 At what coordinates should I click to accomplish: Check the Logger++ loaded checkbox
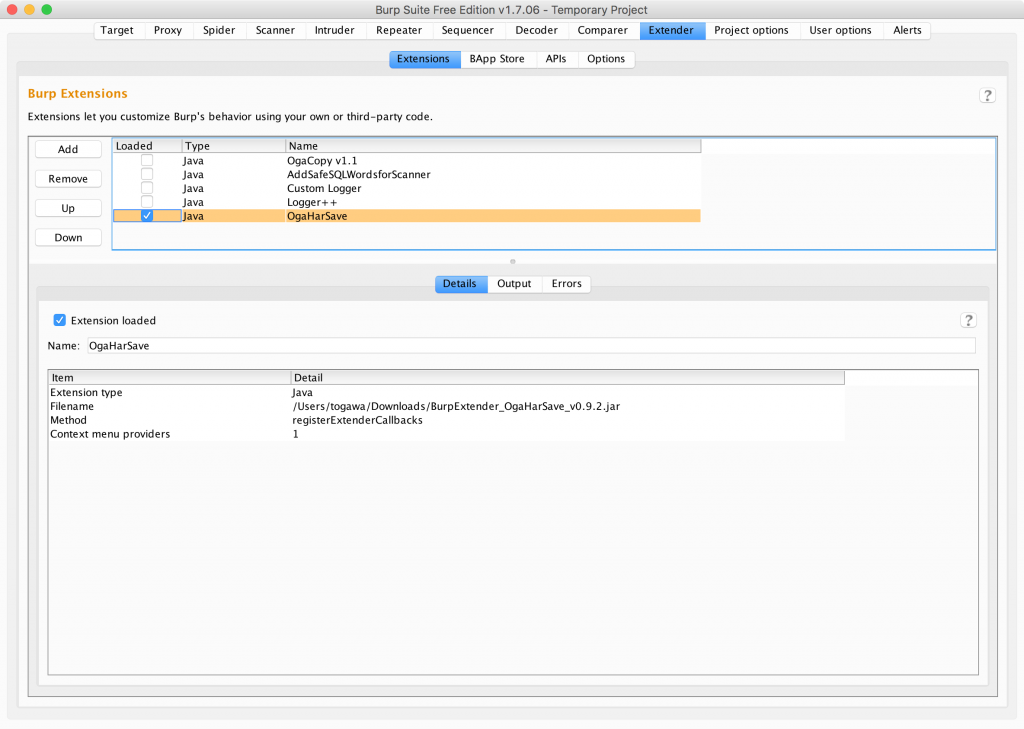(147, 202)
